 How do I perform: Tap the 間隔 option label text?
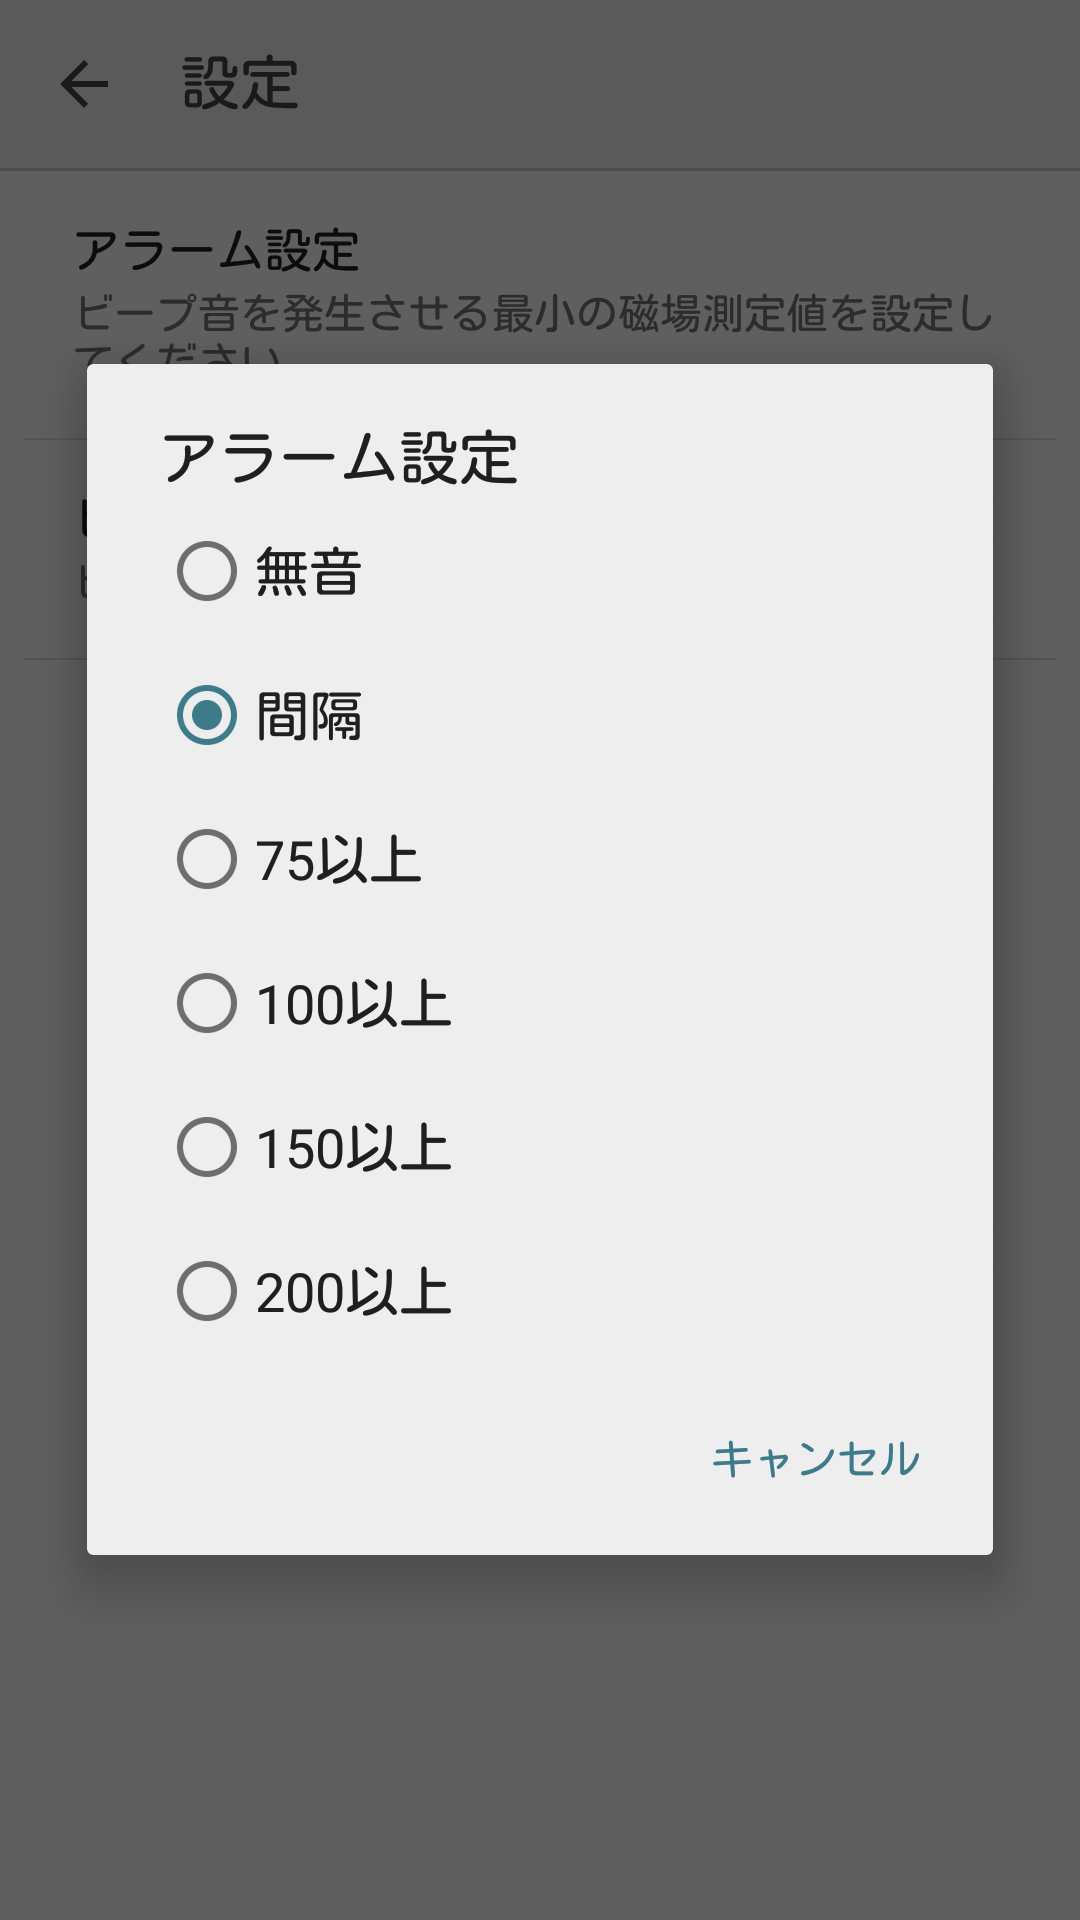tap(308, 717)
